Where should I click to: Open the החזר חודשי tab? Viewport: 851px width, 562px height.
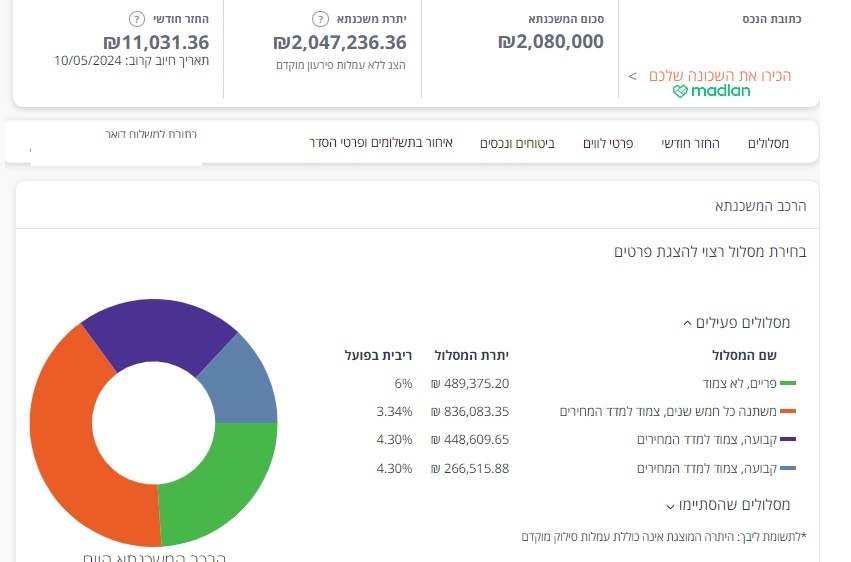click(x=690, y=143)
